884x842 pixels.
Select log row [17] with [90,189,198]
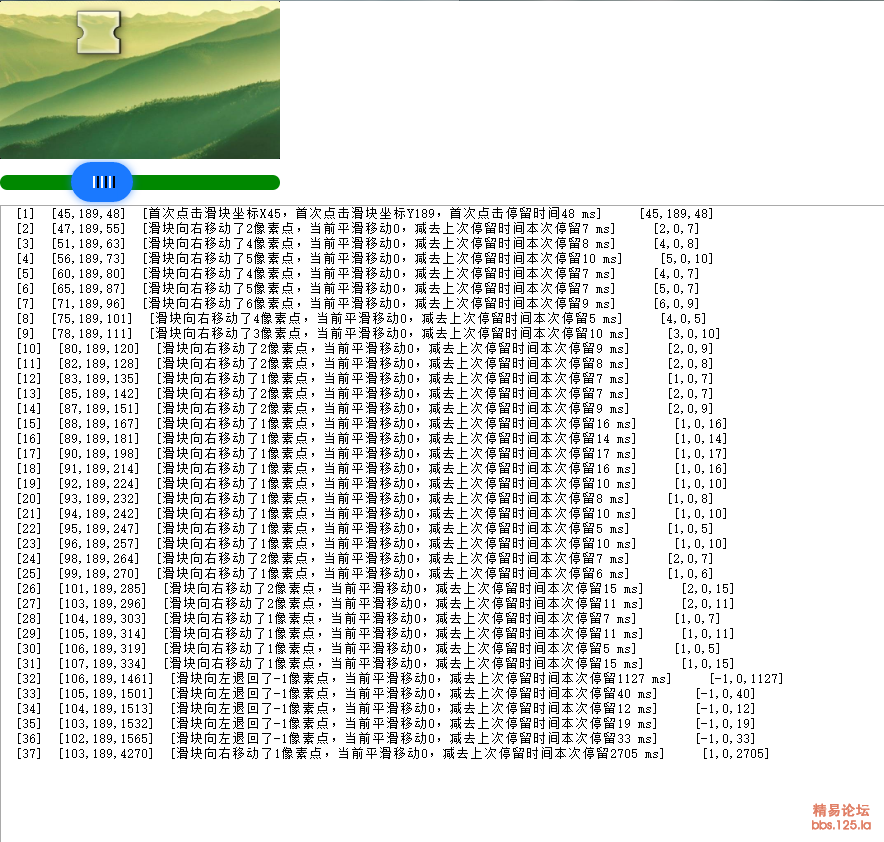pos(372,454)
